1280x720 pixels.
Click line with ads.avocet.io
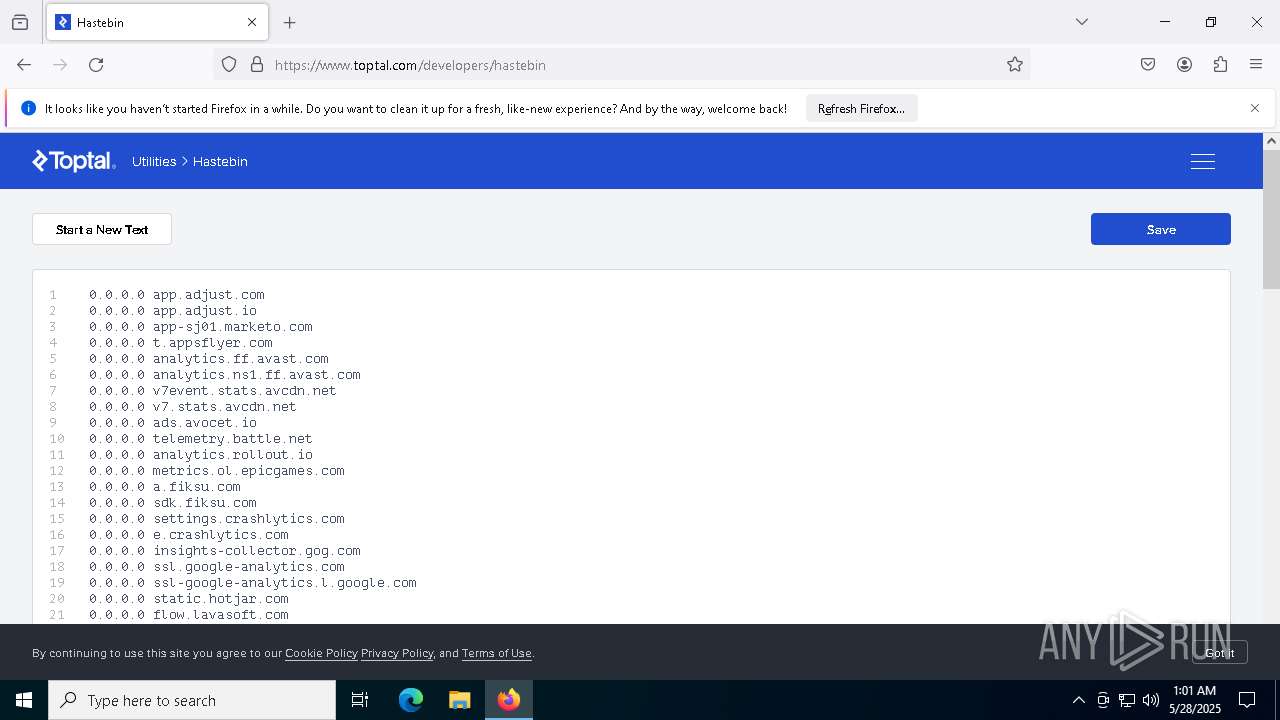point(173,423)
